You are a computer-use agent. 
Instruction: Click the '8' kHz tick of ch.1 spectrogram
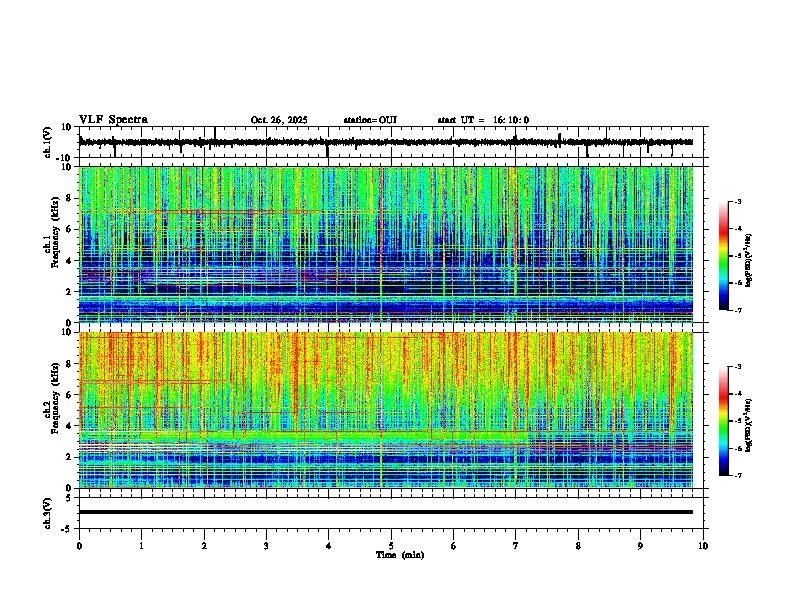[x=69, y=198]
